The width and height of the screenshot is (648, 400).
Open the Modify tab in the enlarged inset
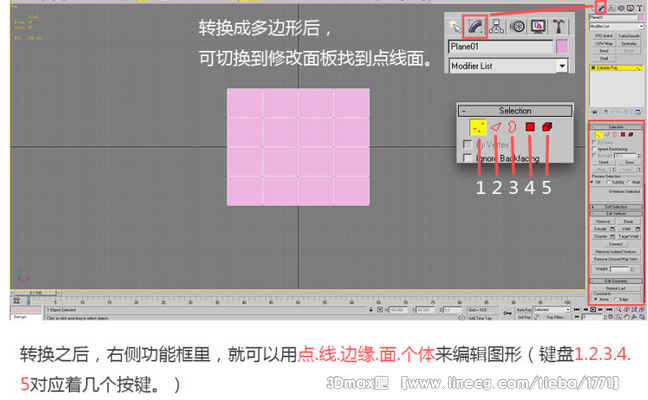click(475, 26)
